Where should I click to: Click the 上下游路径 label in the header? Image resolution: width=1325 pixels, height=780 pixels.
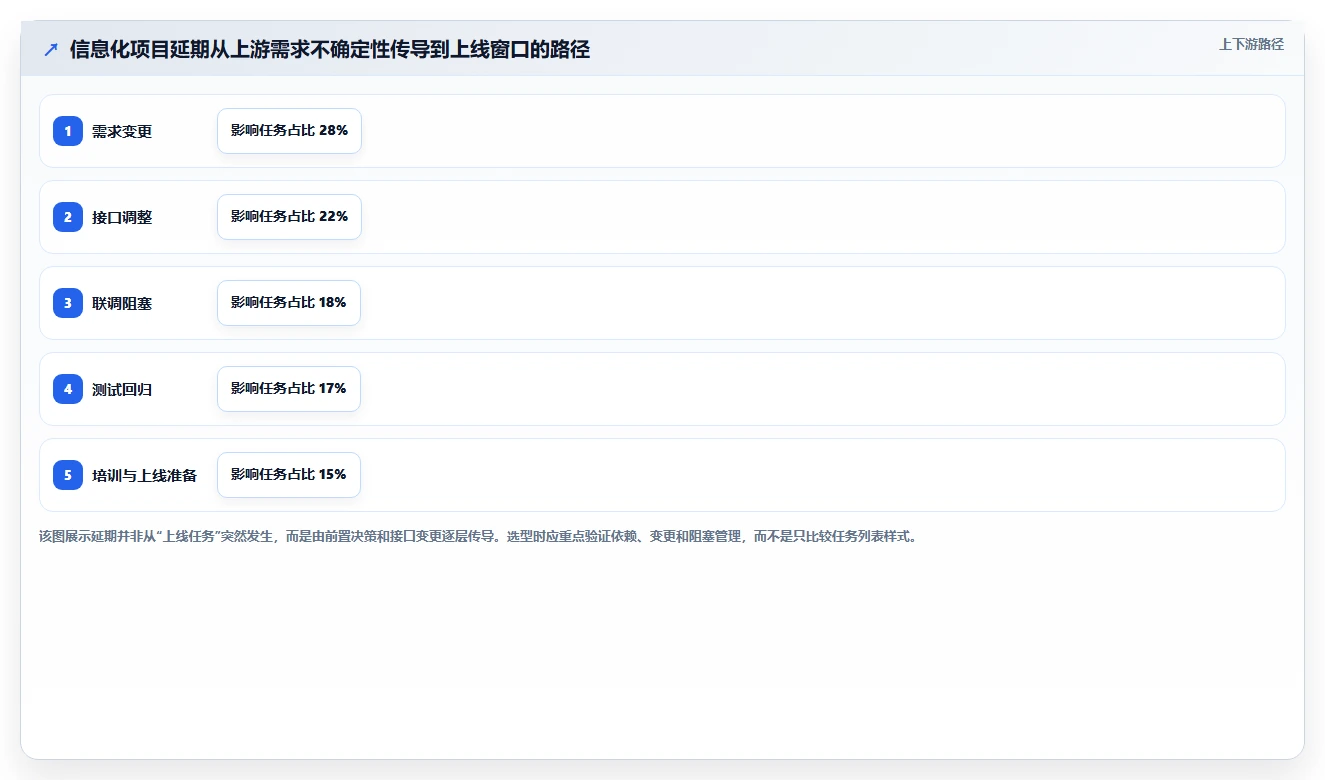tap(1251, 44)
